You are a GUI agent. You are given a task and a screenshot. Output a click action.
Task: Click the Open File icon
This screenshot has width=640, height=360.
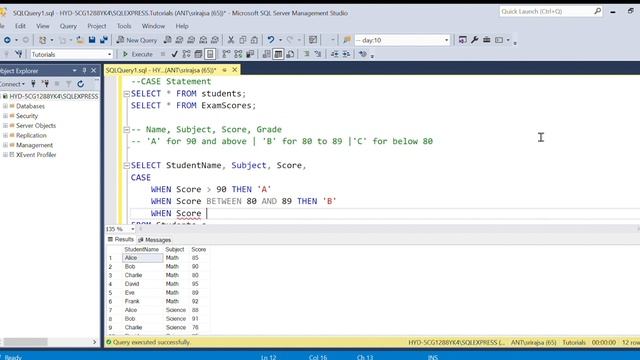coord(80,40)
